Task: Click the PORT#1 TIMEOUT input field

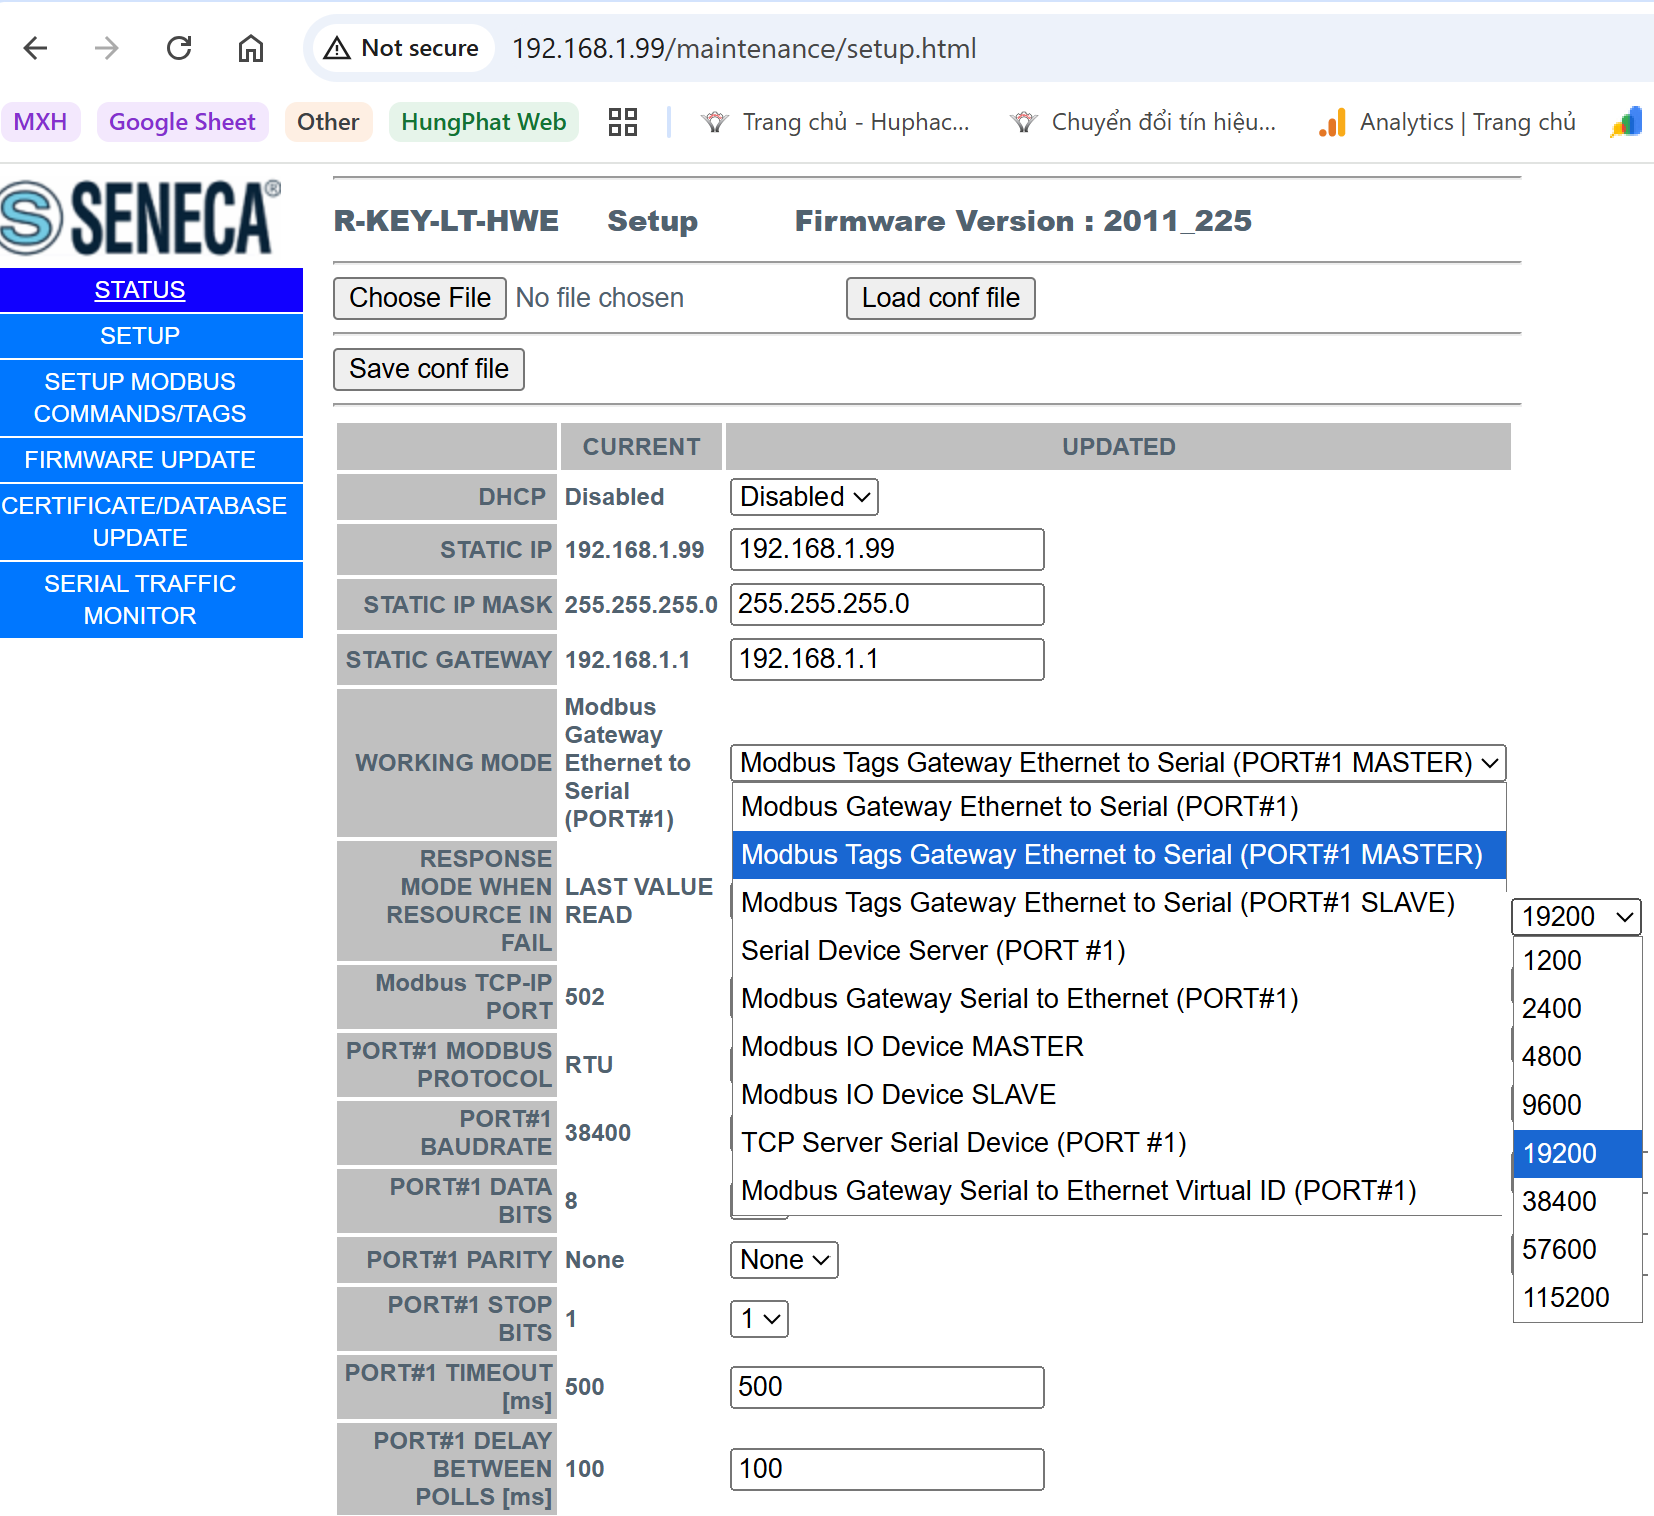Action: [x=887, y=1388]
